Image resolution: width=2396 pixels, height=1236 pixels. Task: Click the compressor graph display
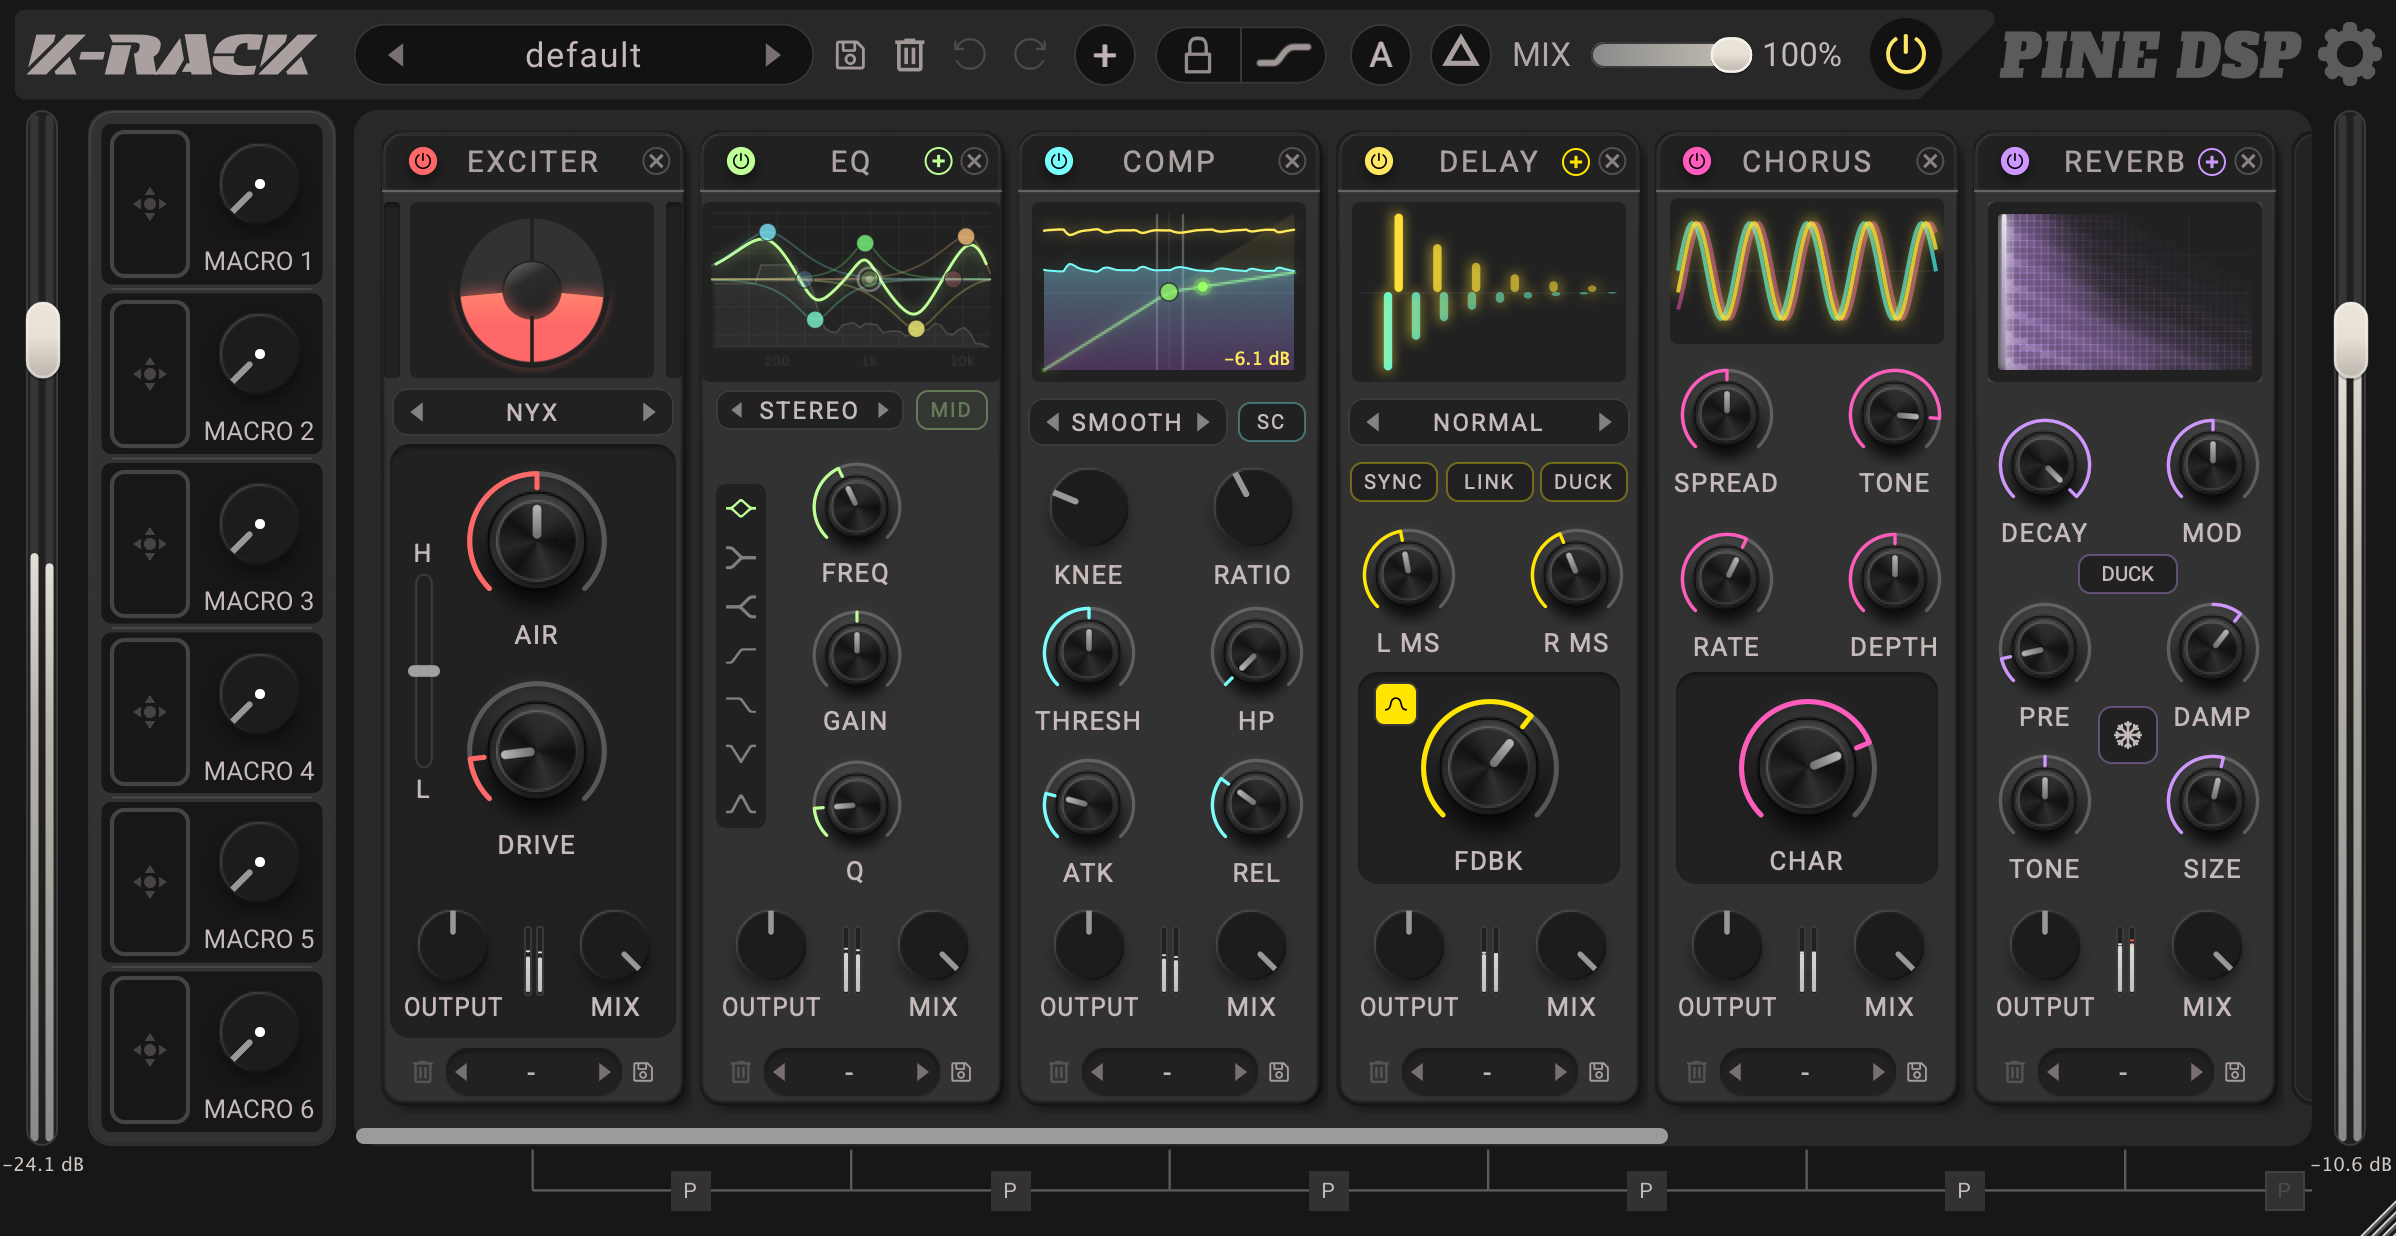coord(1169,292)
